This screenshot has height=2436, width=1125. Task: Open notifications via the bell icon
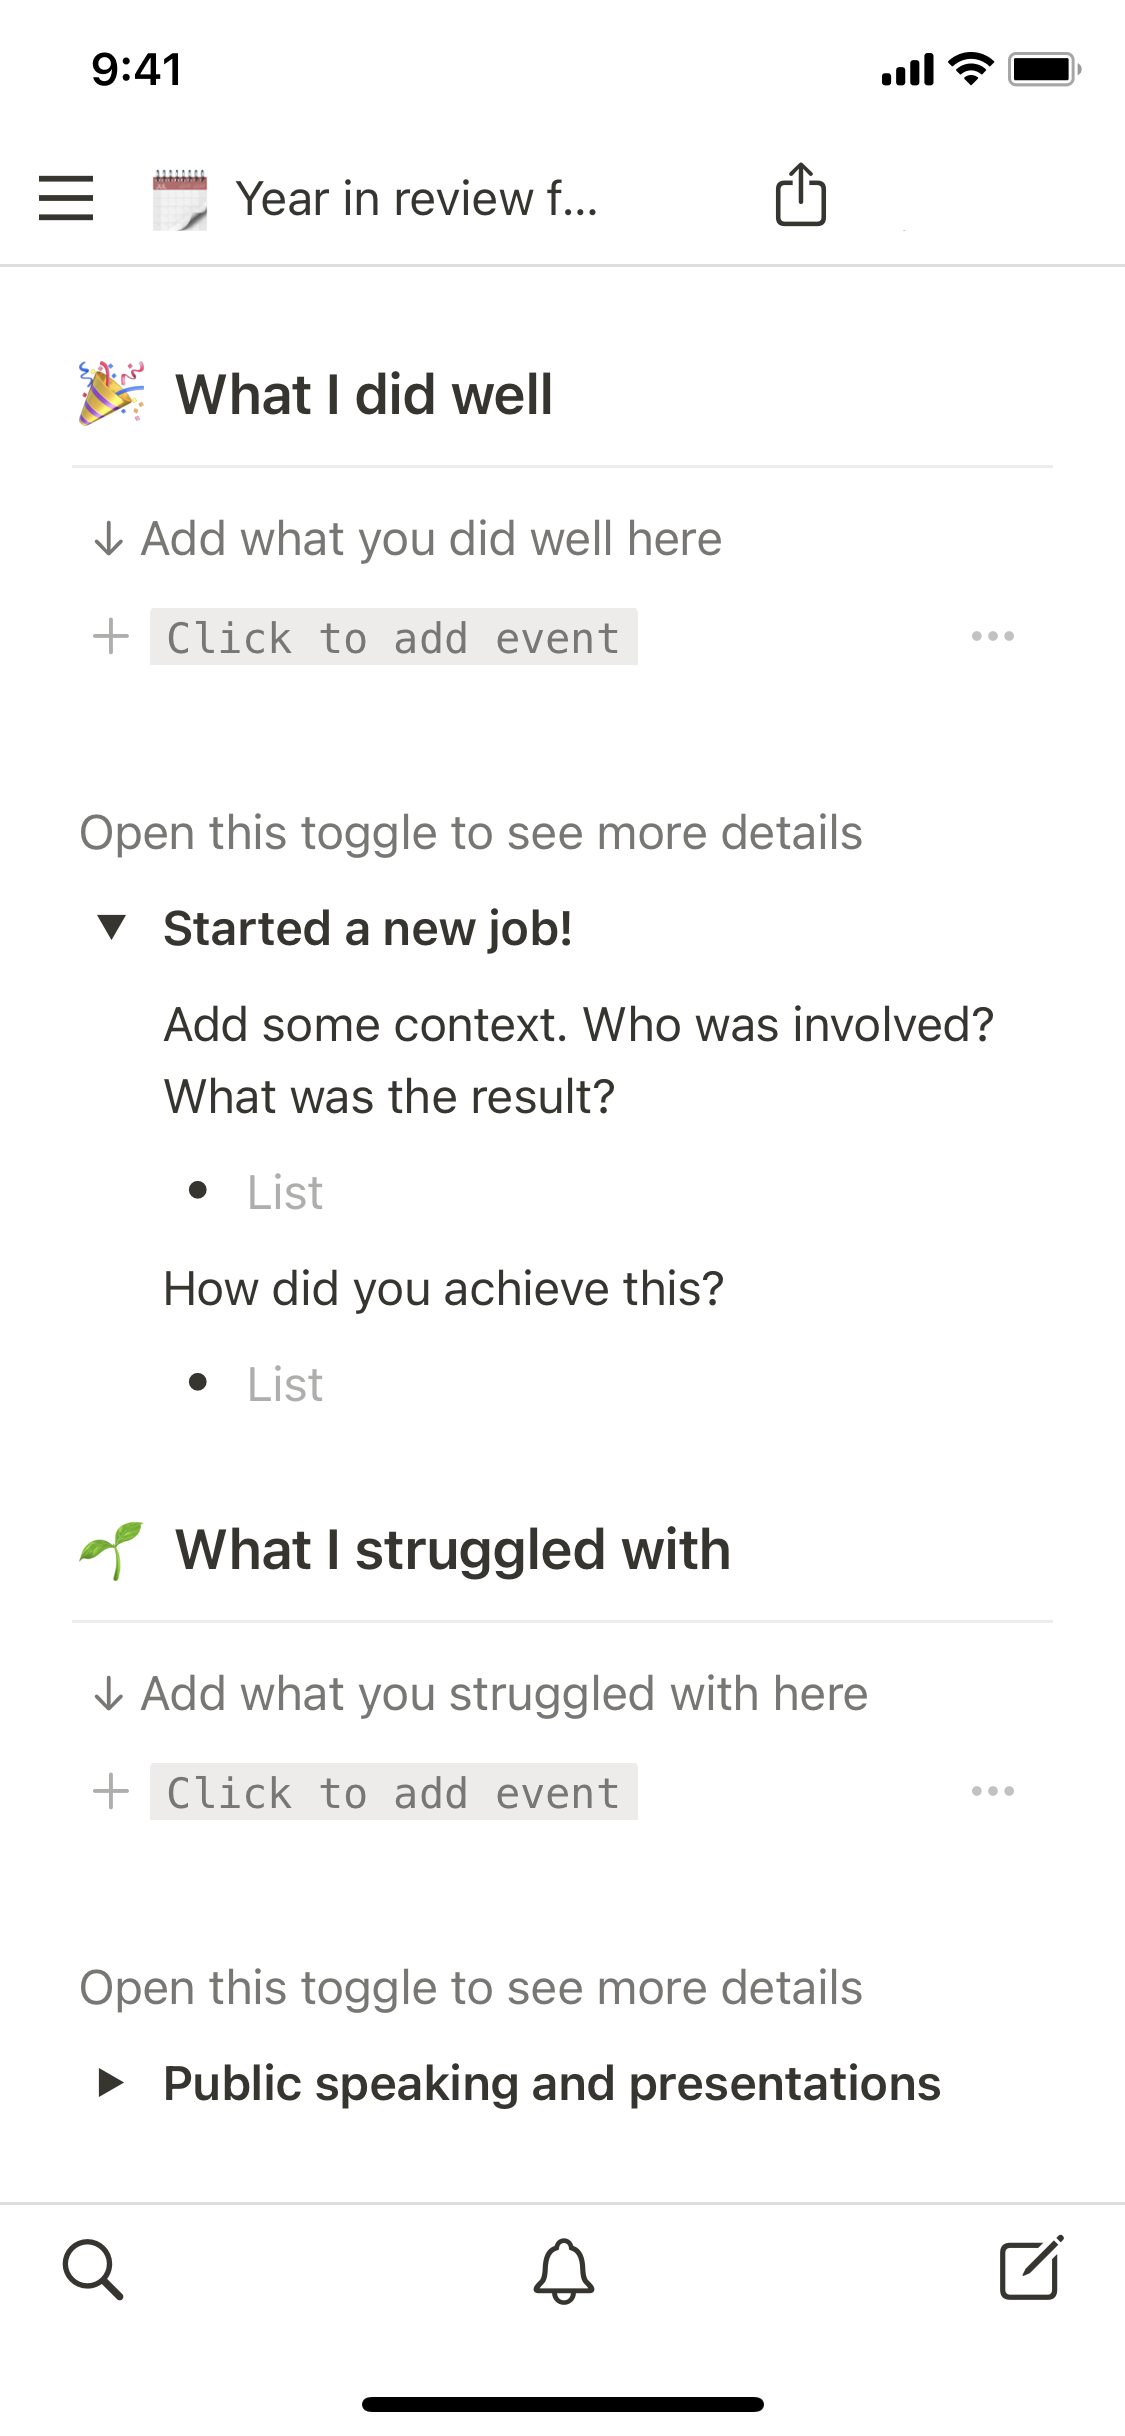point(563,2270)
